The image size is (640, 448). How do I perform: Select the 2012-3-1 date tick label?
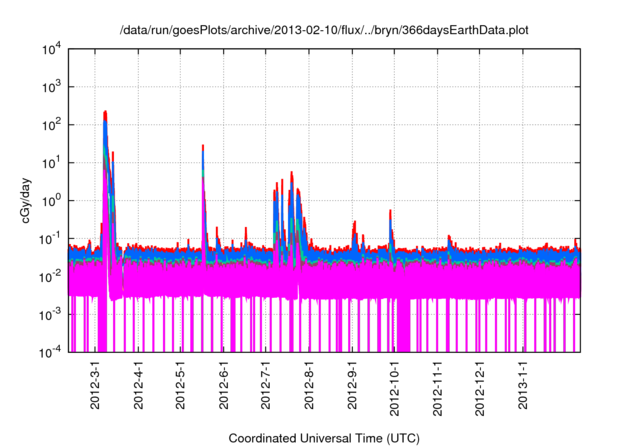click(x=96, y=387)
